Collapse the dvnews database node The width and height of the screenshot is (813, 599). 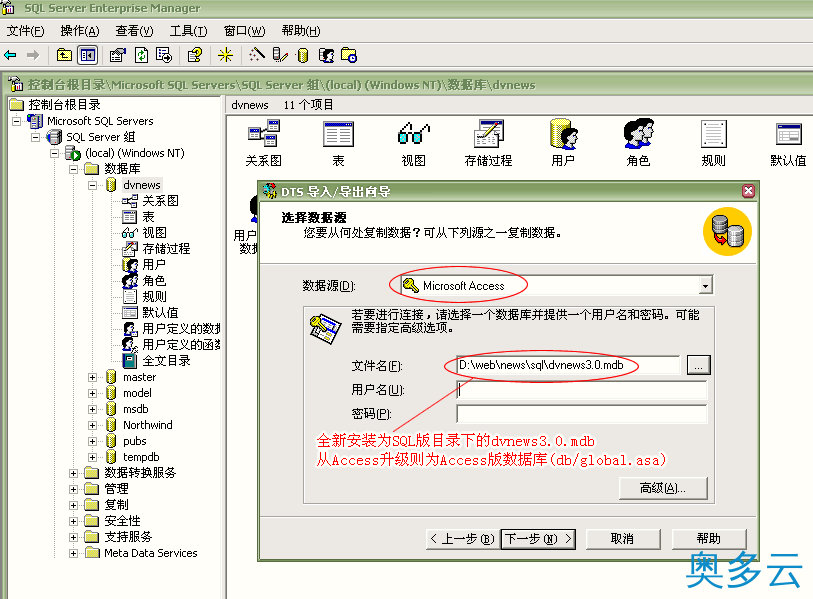(x=92, y=185)
